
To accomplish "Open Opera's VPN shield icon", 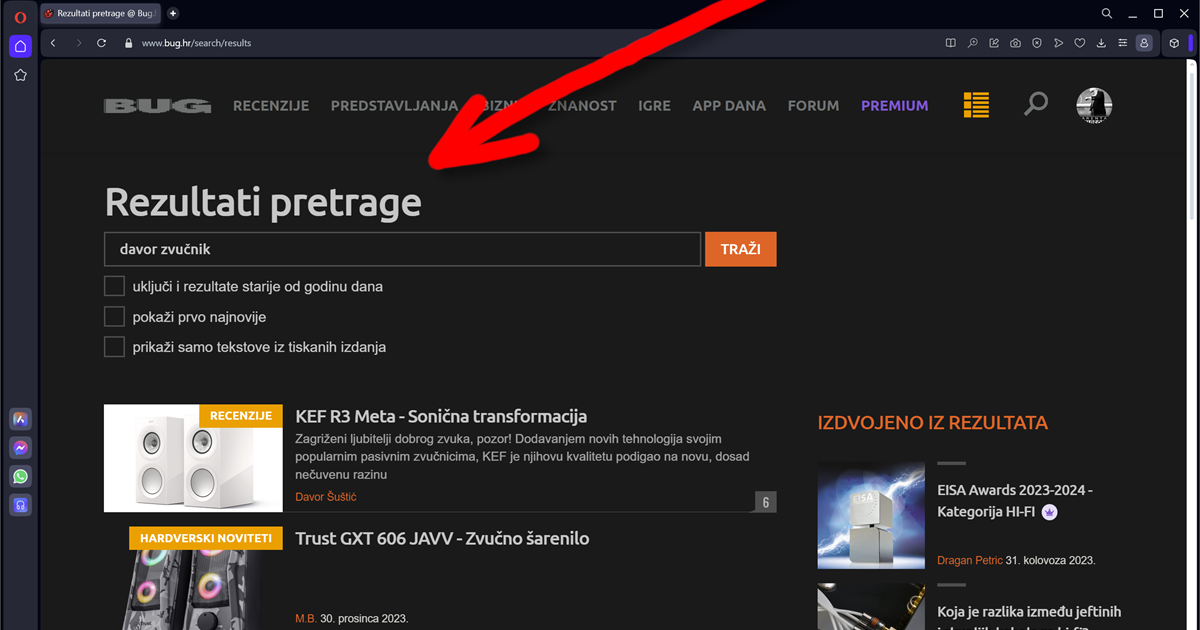I will pyautogui.click(x=1037, y=43).
